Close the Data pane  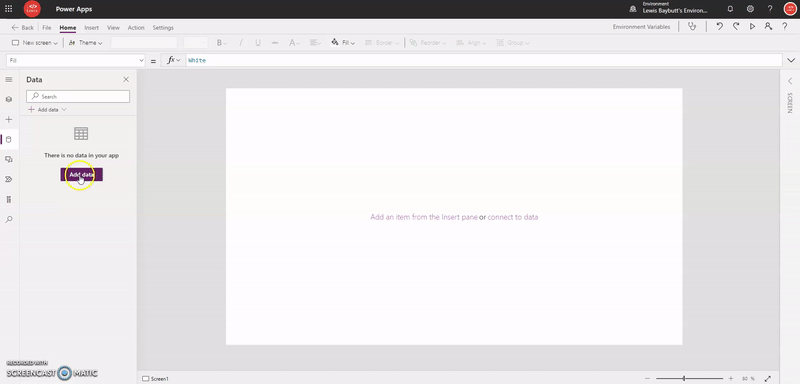click(126, 80)
